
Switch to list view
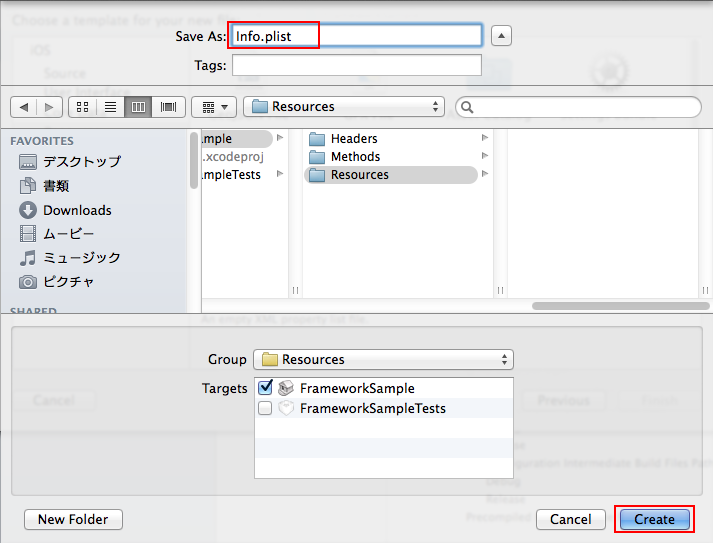pyautogui.click(x=110, y=107)
